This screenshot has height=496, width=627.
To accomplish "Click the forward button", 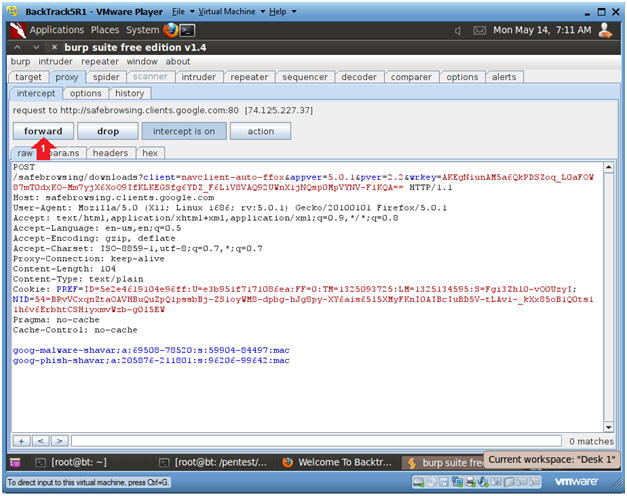I will point(43,131).
